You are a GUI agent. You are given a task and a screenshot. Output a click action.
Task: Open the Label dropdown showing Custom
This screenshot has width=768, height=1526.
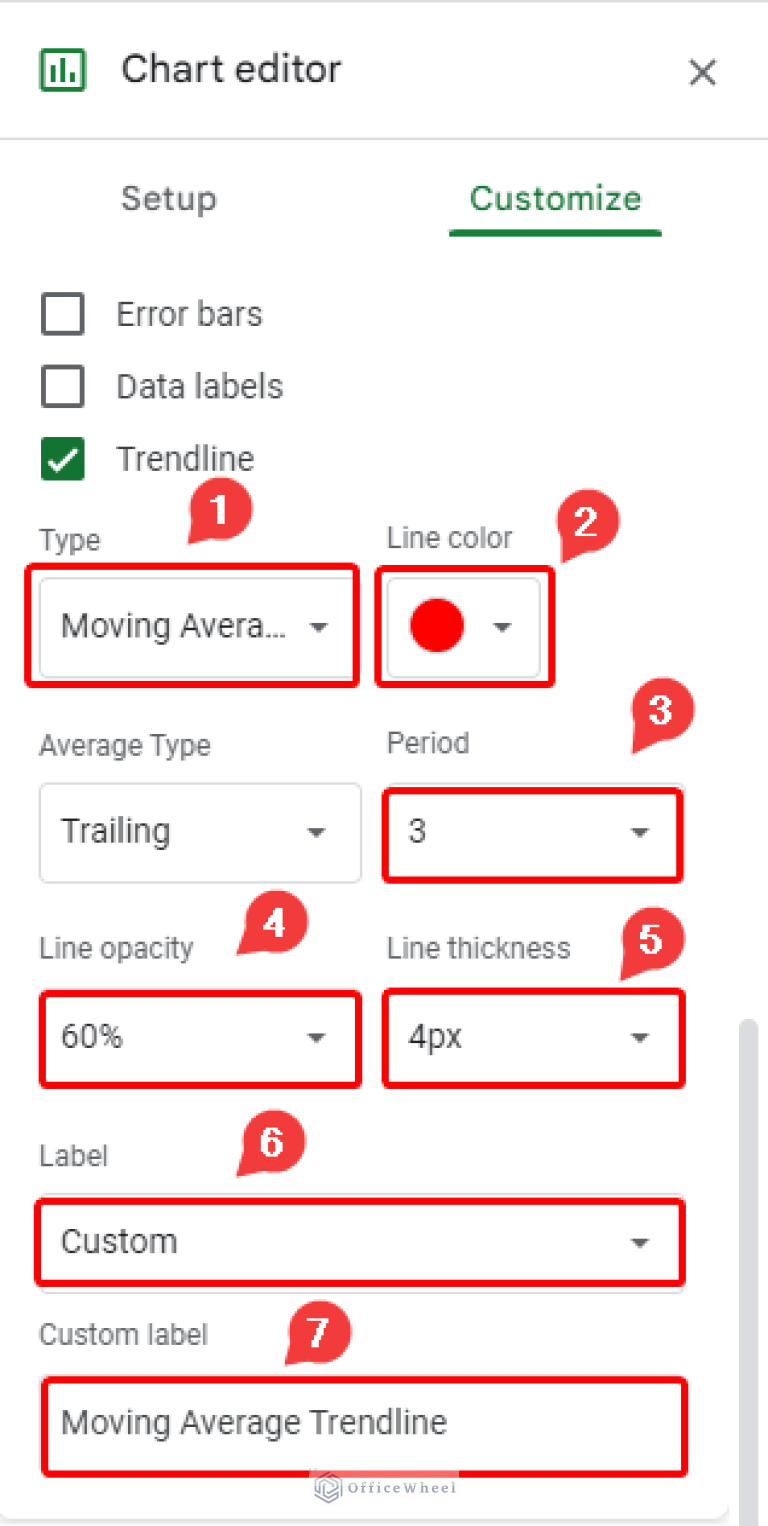[360, 1242]
